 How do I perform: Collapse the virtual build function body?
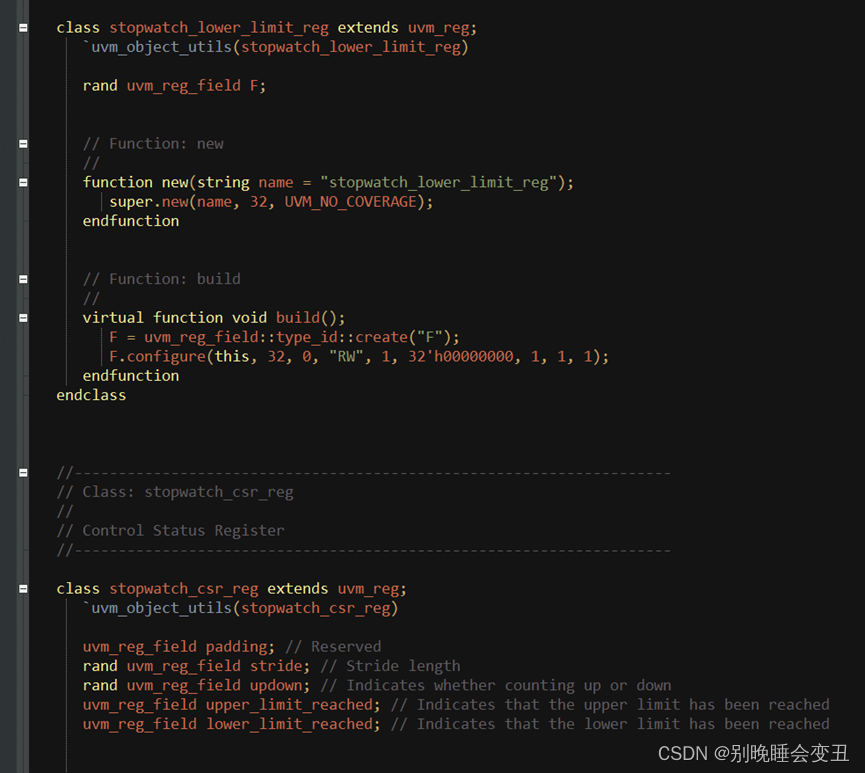(22, 317)
